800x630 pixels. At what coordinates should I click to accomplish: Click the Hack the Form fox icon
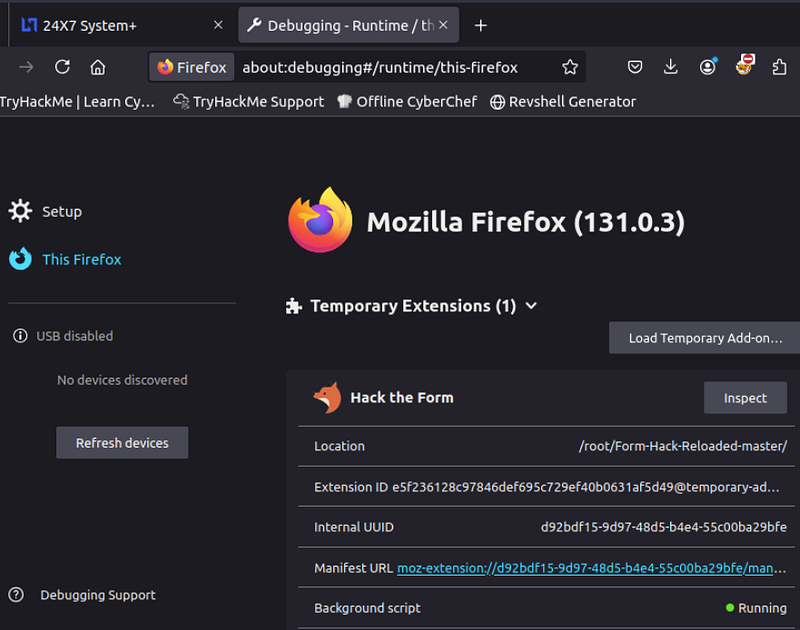[327, 397]
